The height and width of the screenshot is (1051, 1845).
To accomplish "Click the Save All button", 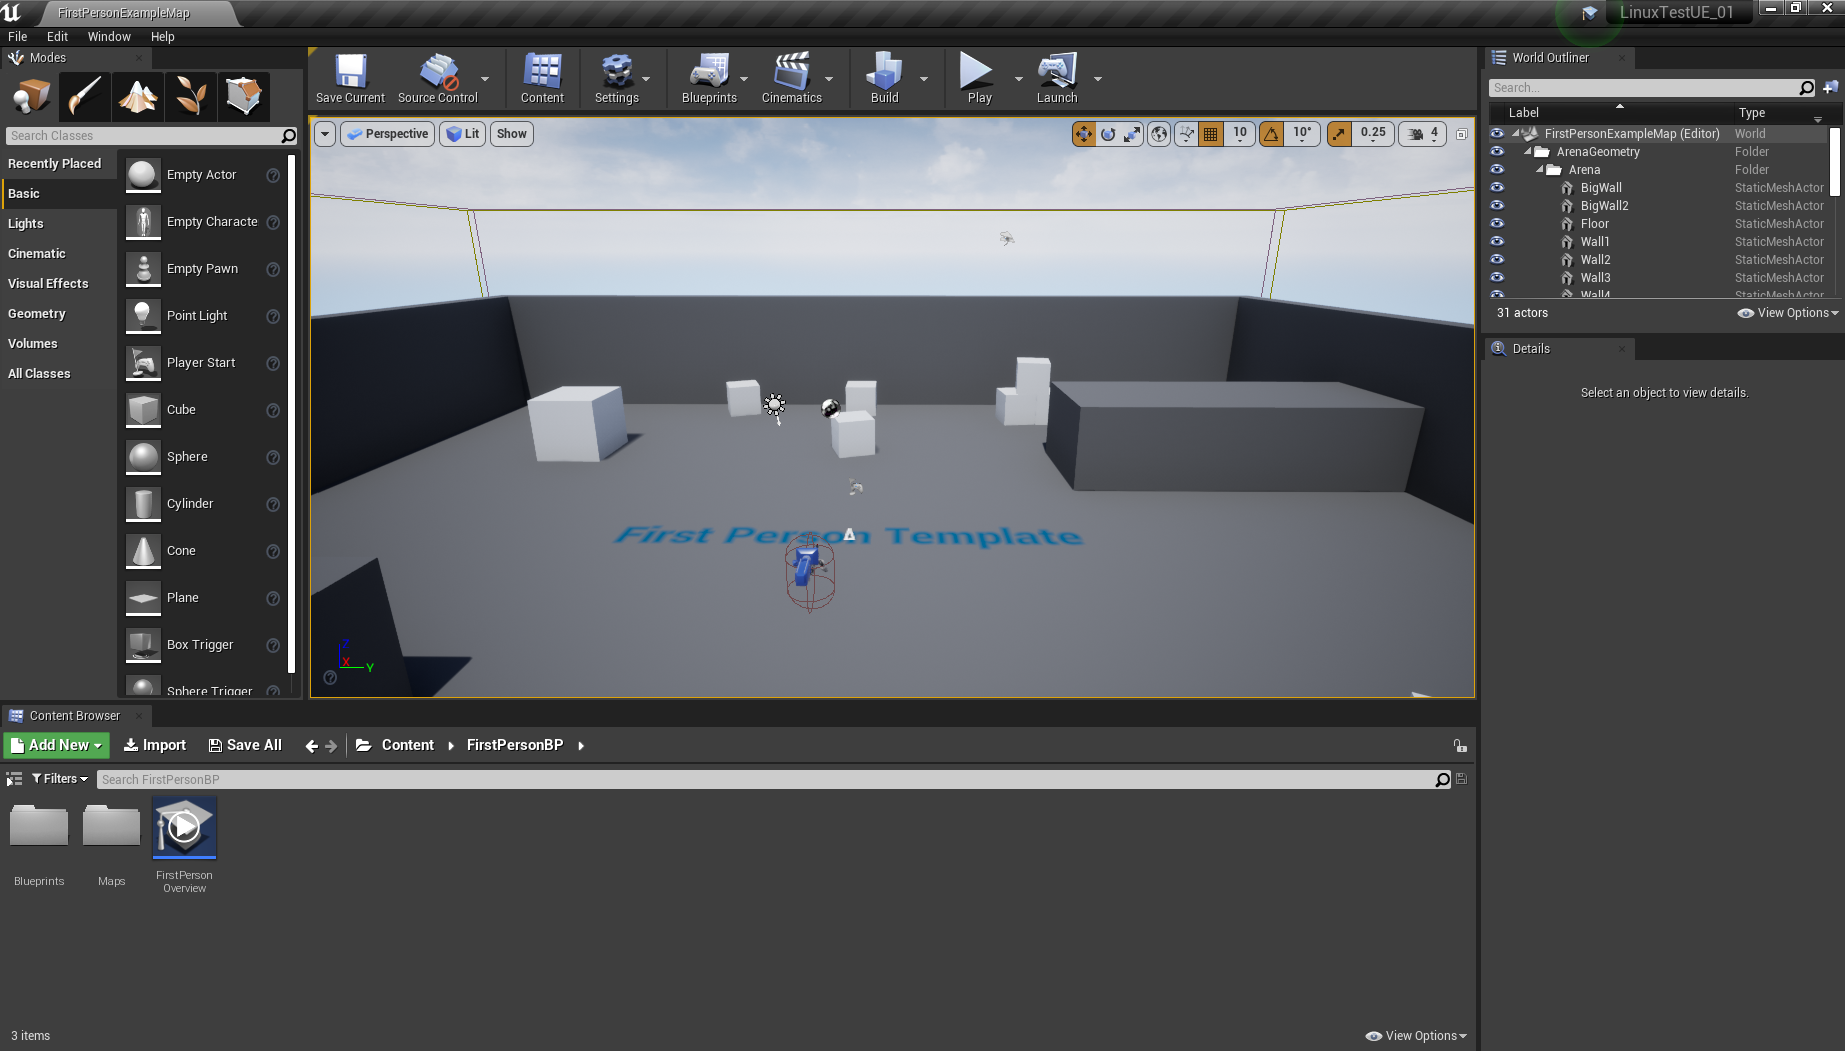I will 245,745.
